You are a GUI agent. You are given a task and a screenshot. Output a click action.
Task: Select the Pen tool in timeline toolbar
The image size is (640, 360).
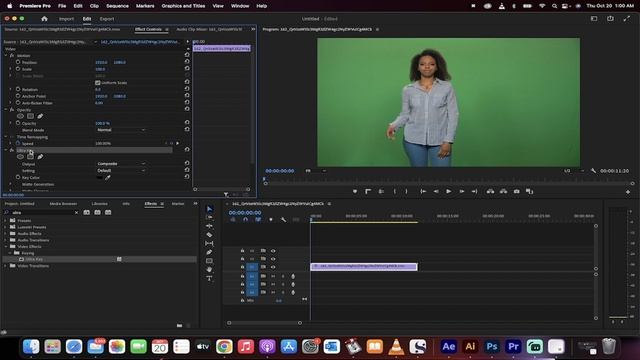pos(209,252)
